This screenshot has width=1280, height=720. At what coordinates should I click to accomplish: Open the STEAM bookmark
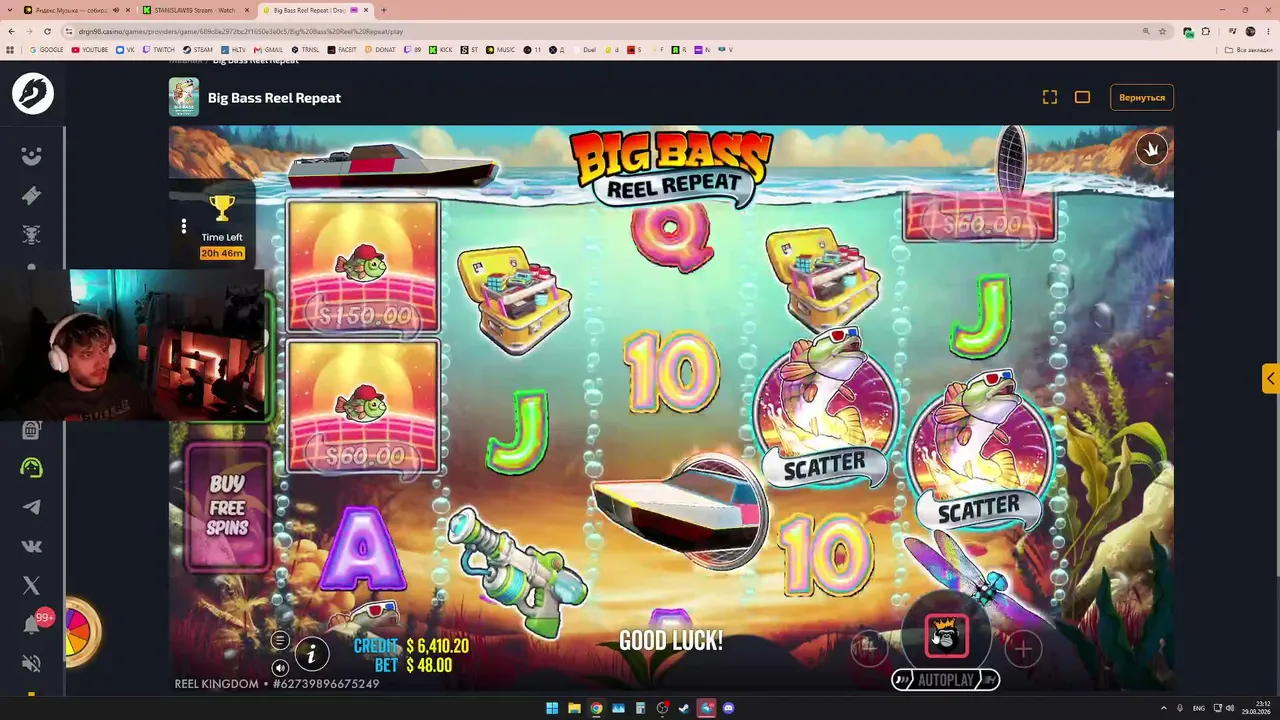(x=198, y=49)
